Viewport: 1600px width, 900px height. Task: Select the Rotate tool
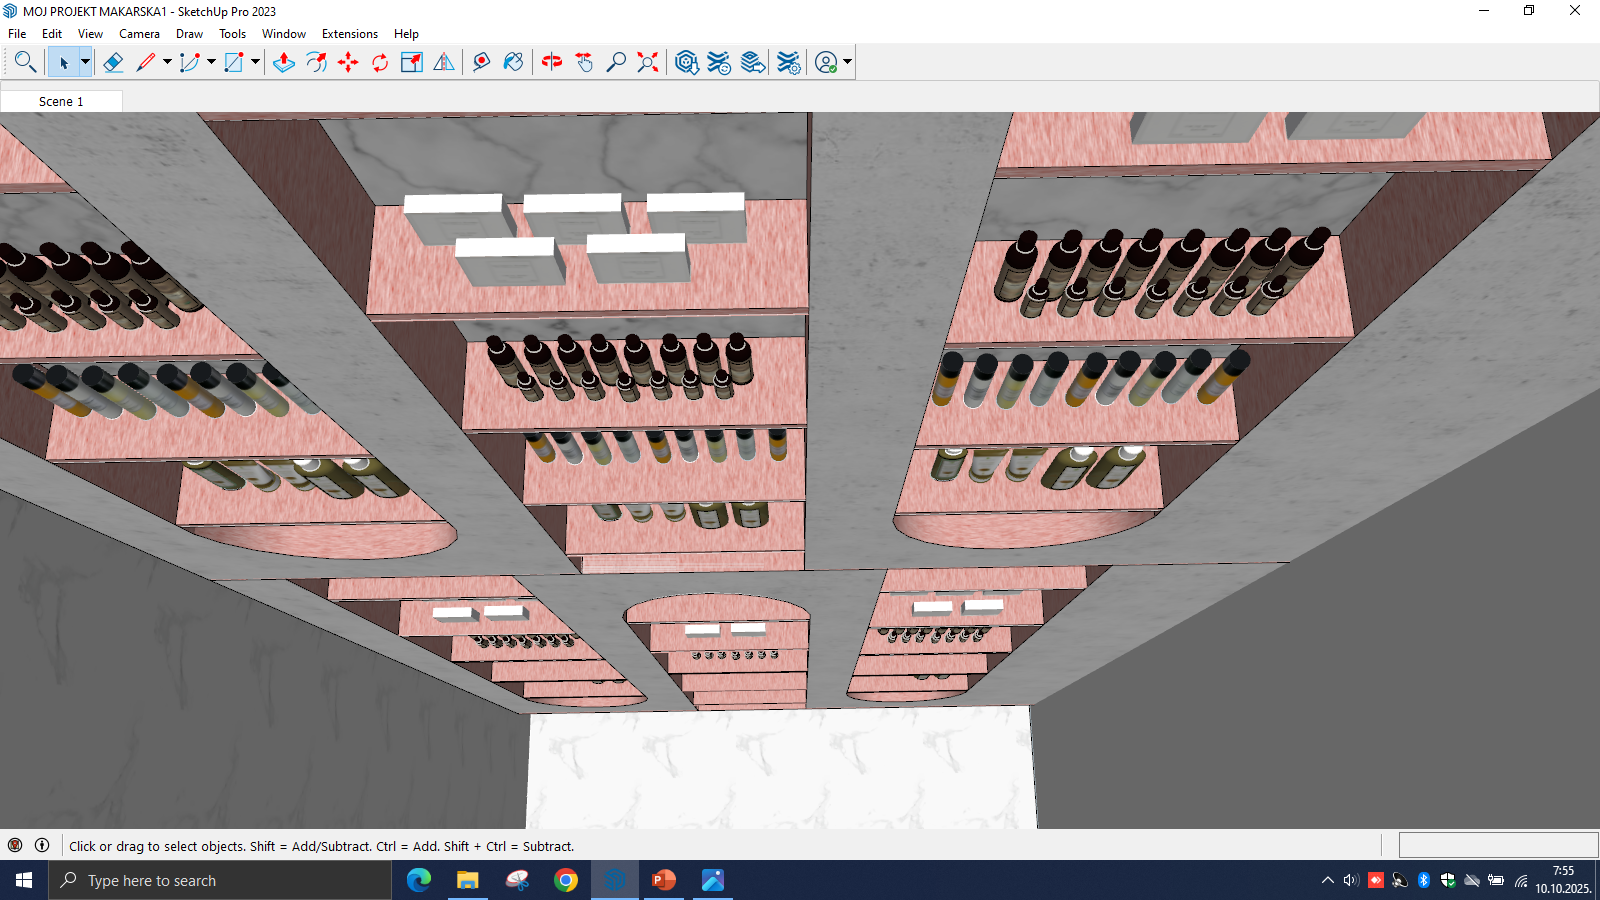(380, 62)
